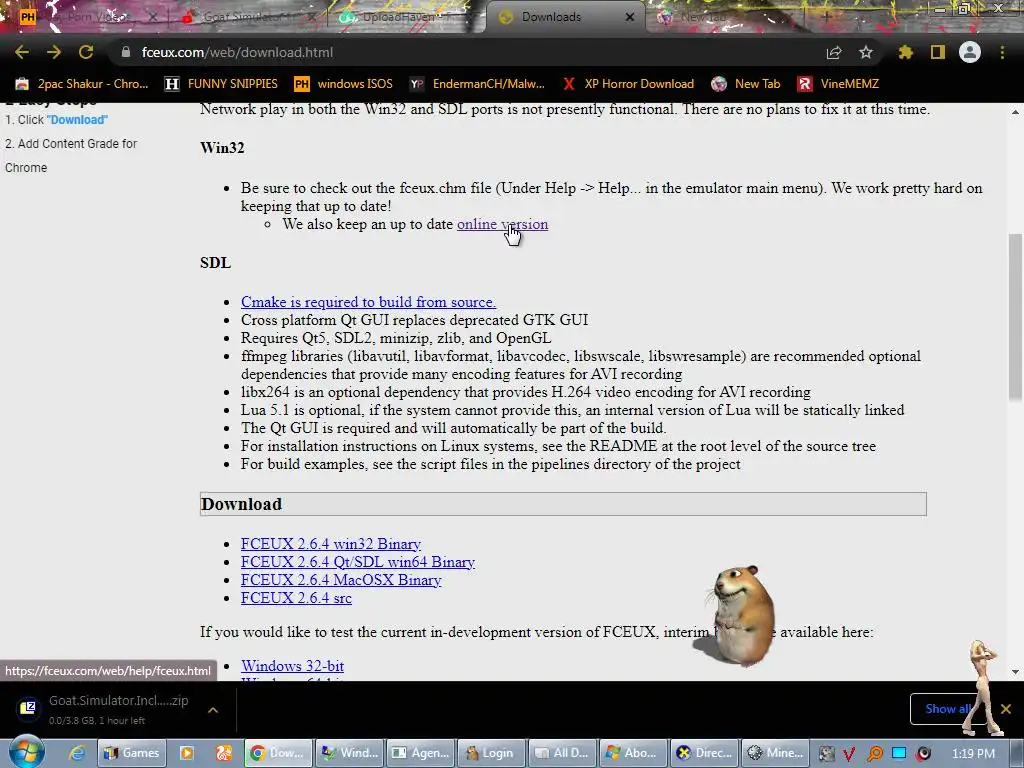
Task: Download FCEUX 2.6.4 Qt/SDL win64 Binary
Action: [357, 562]
